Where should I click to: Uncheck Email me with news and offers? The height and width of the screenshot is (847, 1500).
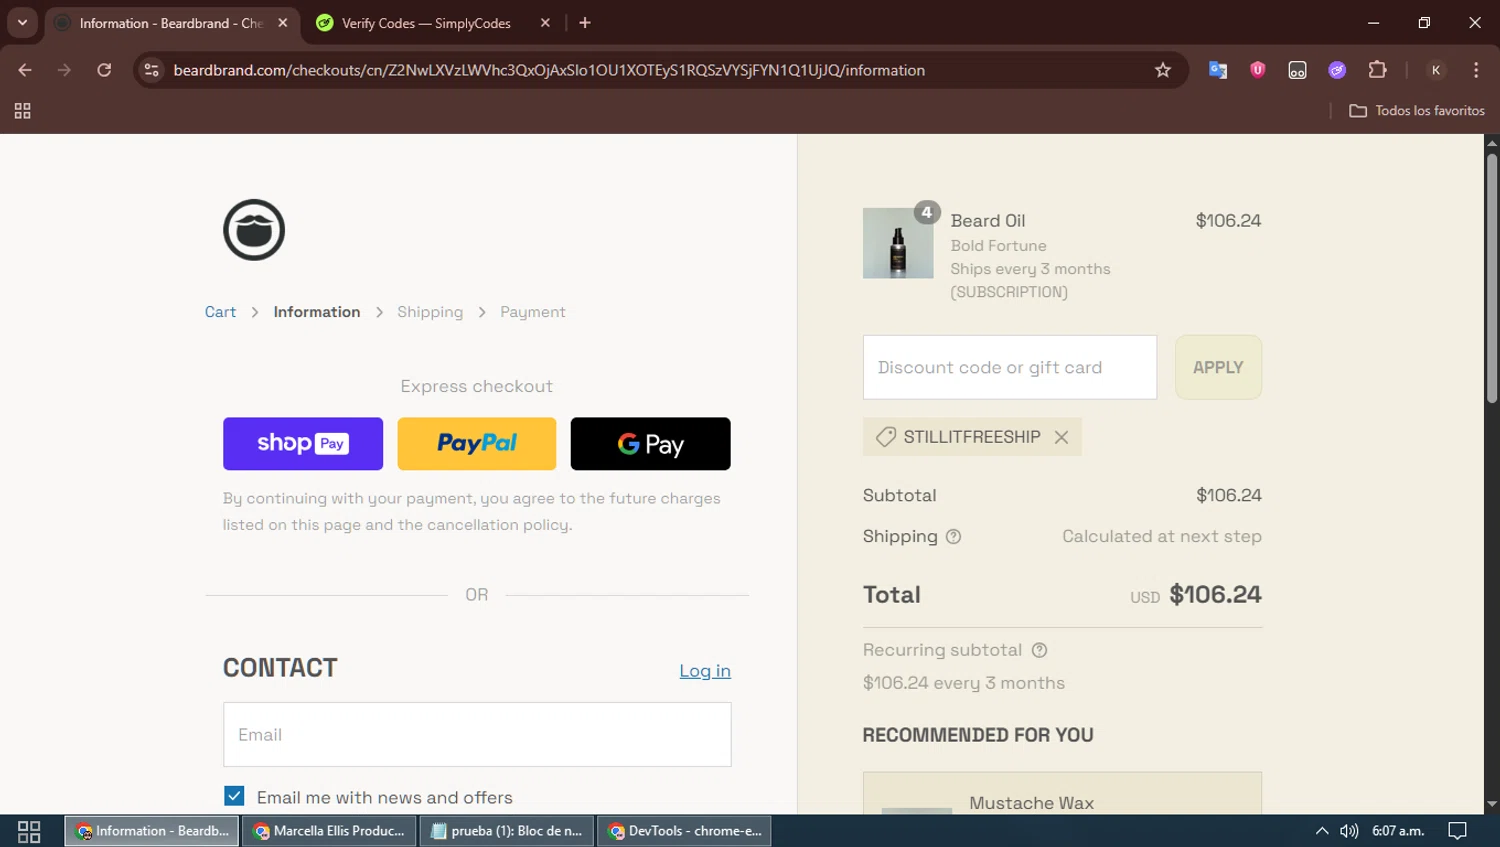tap(234, 796)
